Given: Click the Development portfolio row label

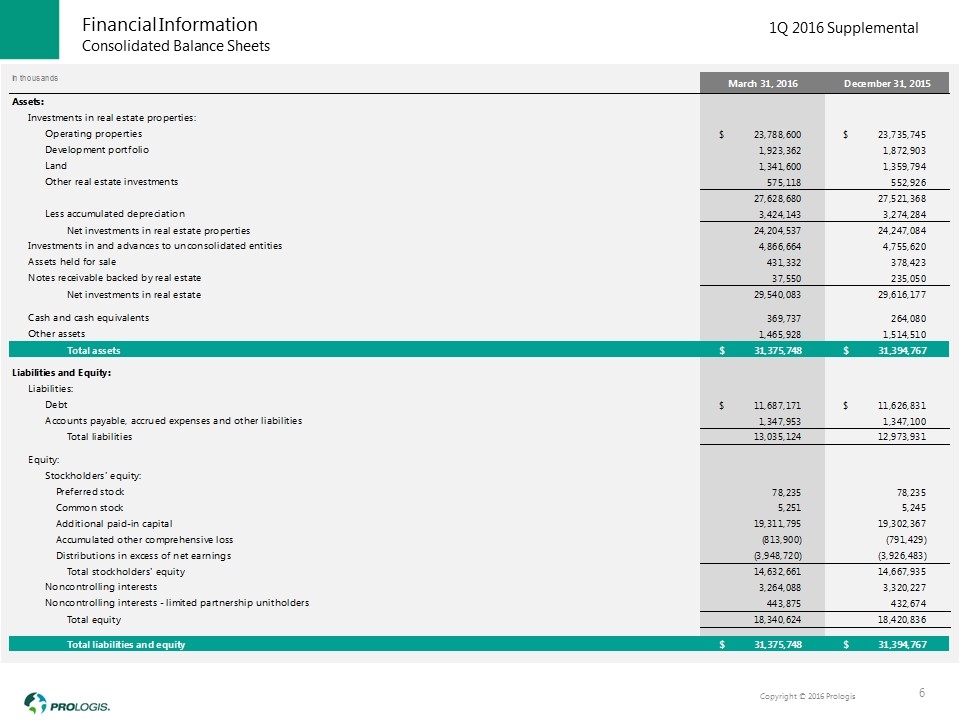Looking at the screenshot, I should (x=97, y=150).
